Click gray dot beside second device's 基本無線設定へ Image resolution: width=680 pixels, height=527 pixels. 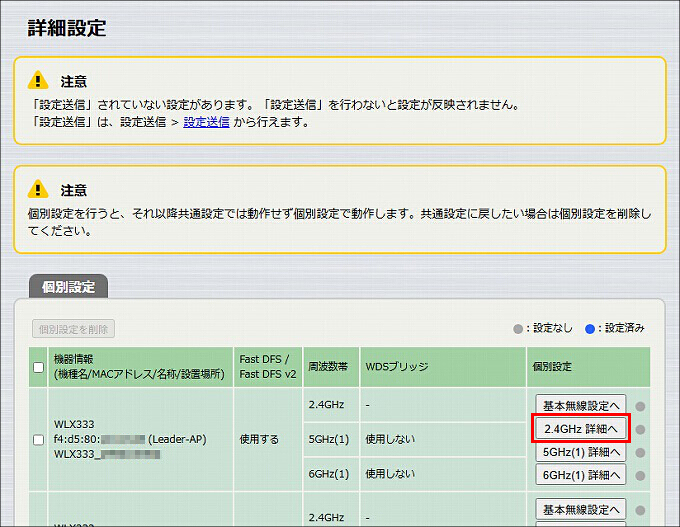[640, 511]
